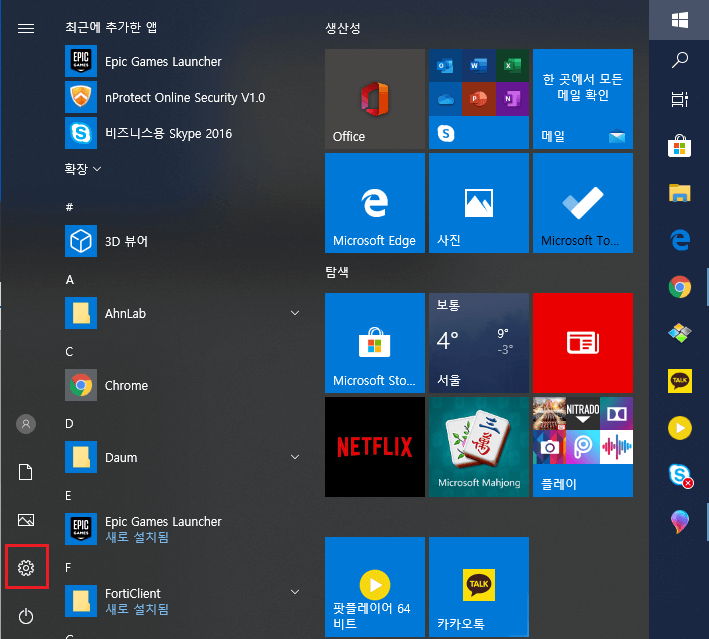Viewport: 709px width, 639px height.
Task: Click the letter E section header
Action: click(x=68, y=496)
